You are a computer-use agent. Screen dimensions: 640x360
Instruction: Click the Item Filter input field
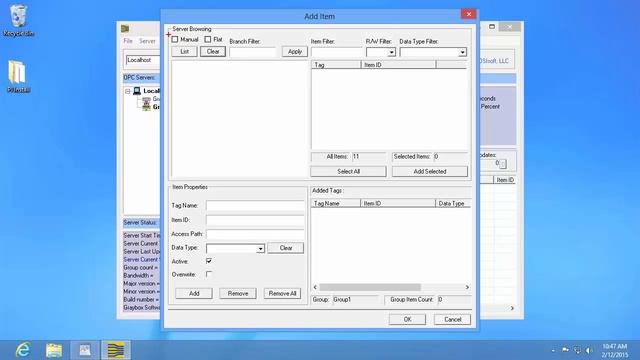pos(337,52)
